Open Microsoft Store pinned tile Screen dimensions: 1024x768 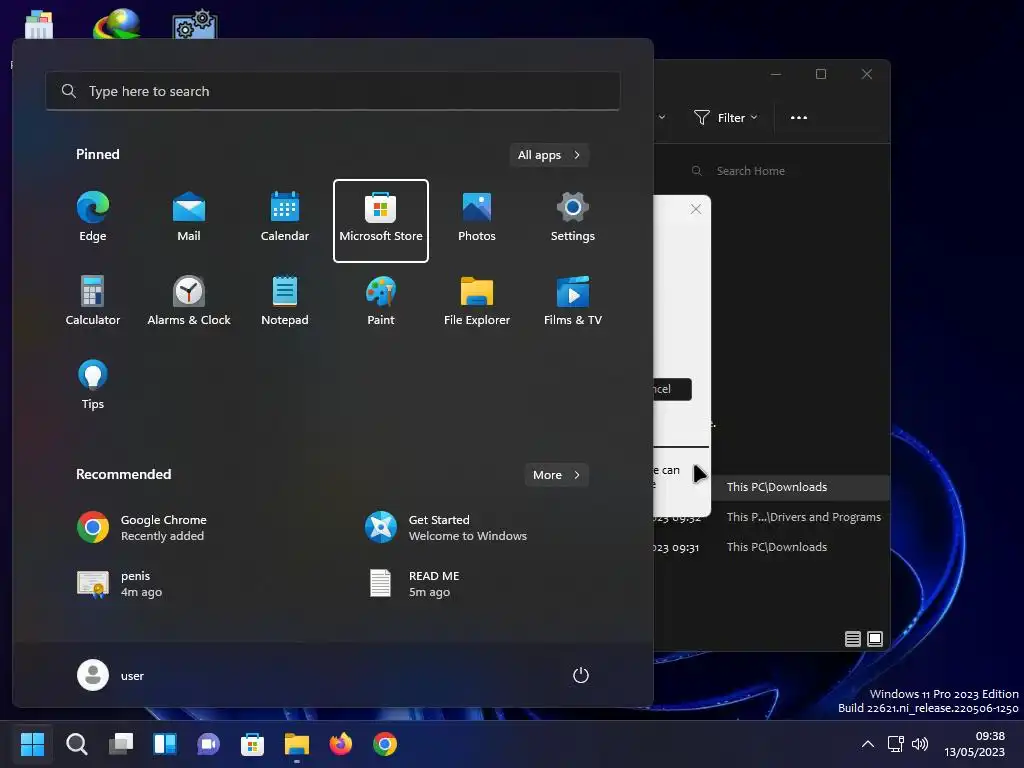point(381,221)
